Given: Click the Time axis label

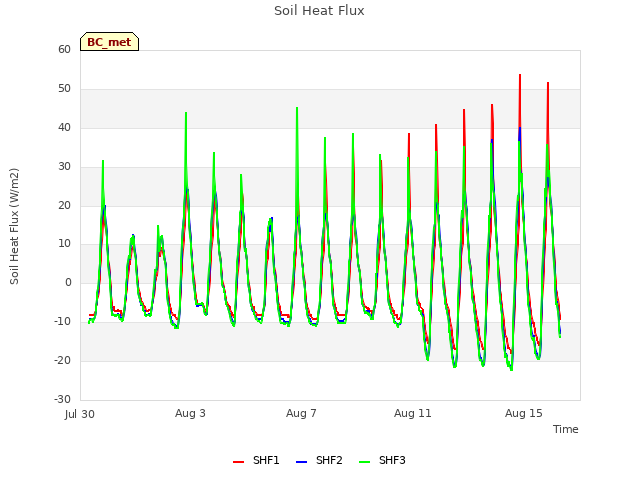Looking at the screenshot, I should click(x=566, y=429).
